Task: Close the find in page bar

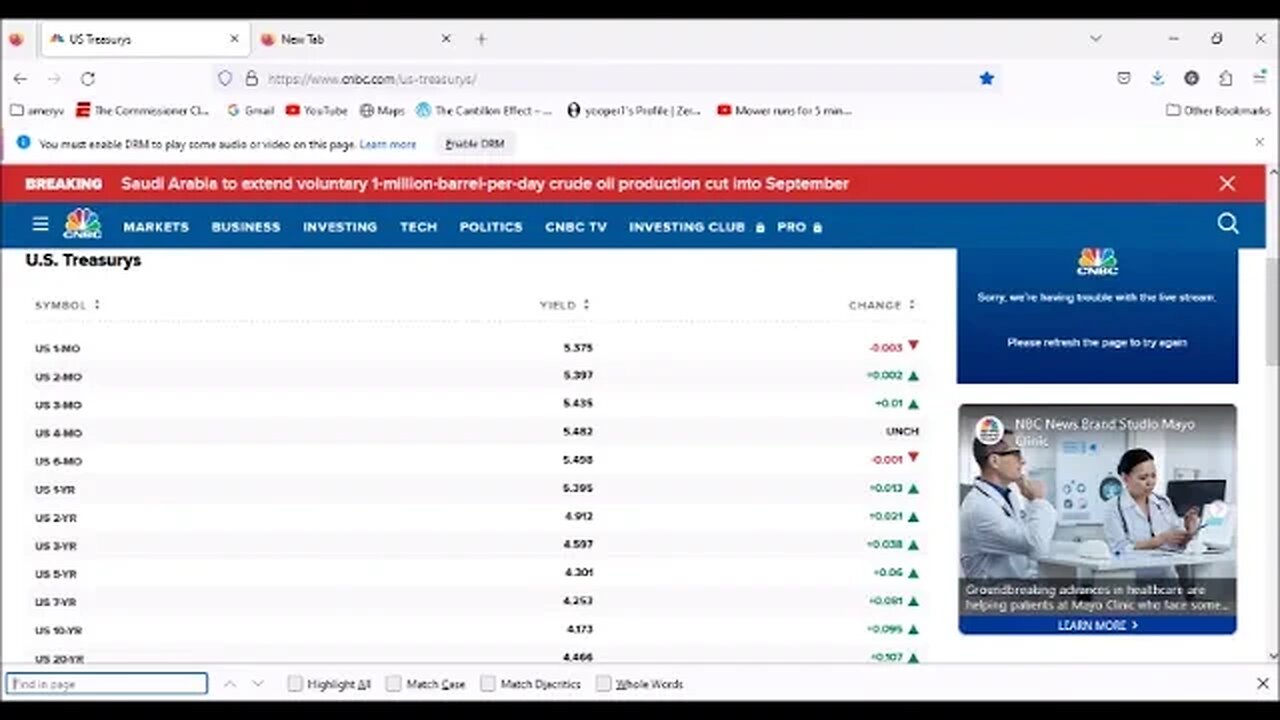Action: tap(1262, 684)
